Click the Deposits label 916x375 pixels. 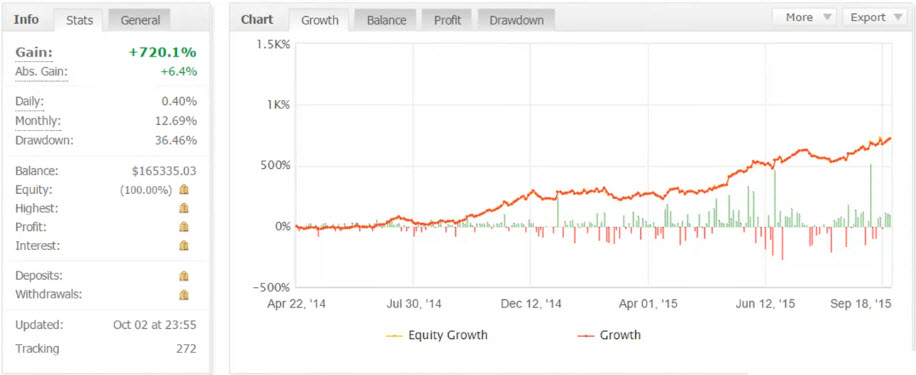pos(39,275)
